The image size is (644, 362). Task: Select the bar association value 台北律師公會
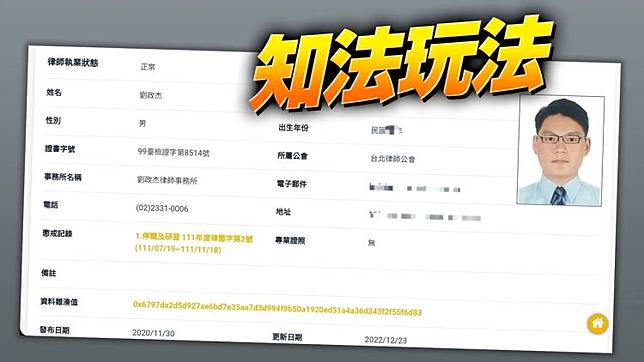click(x=393, y=159)
